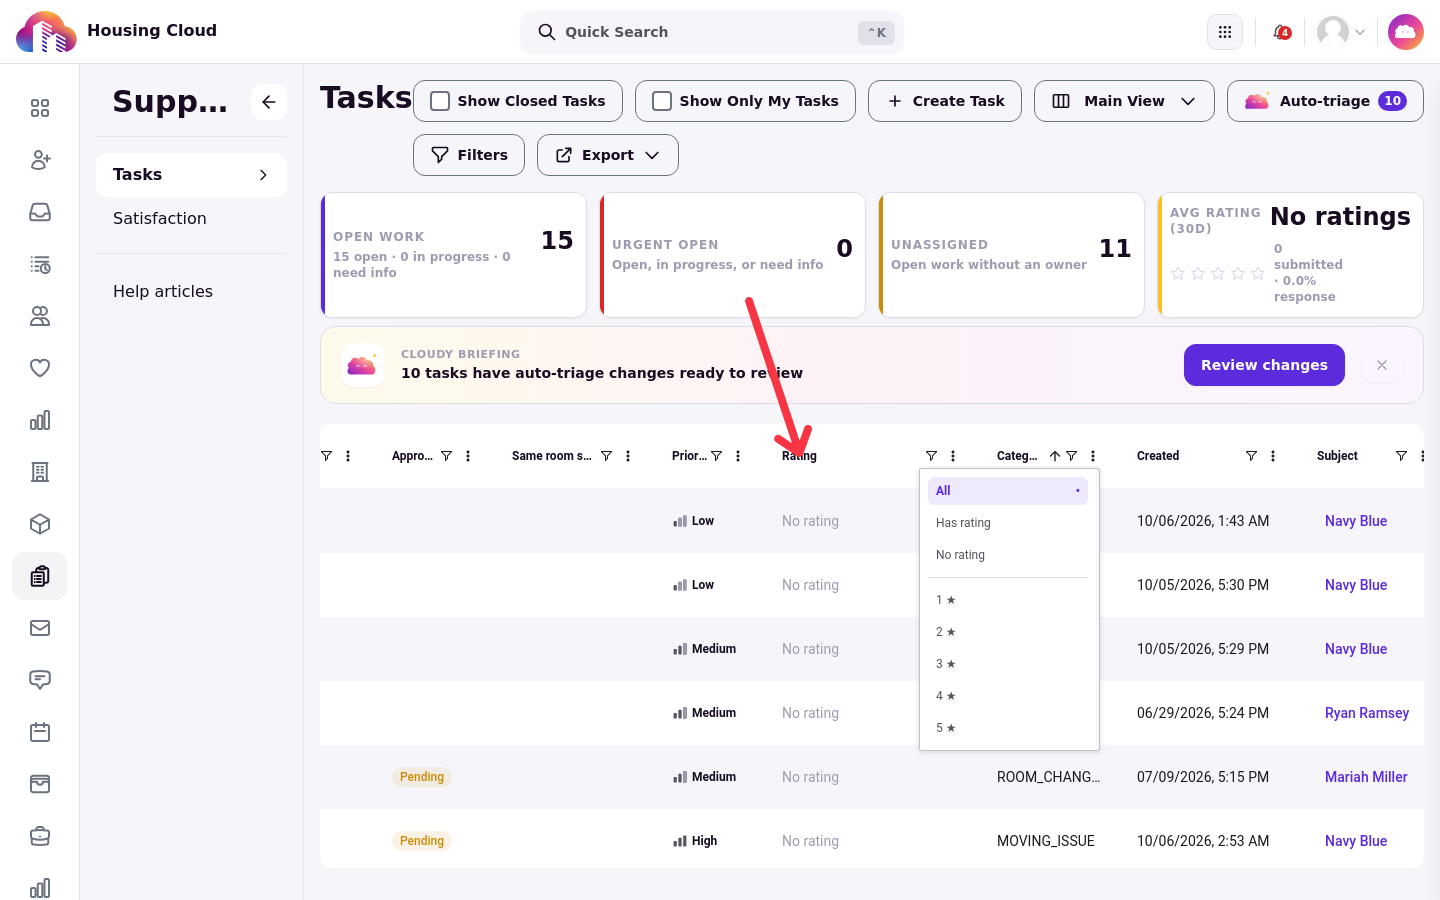This screenshot has height=900, width=1440.
Task: Click the Create Task button
Action: click(945, 101)
